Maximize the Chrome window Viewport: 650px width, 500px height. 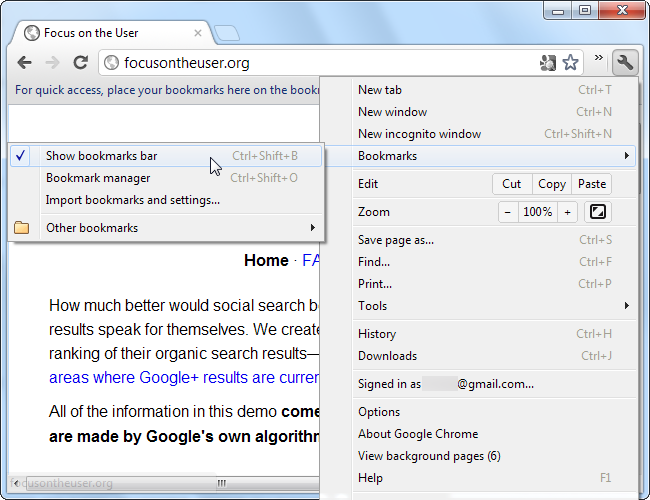[x=585, y=11]
